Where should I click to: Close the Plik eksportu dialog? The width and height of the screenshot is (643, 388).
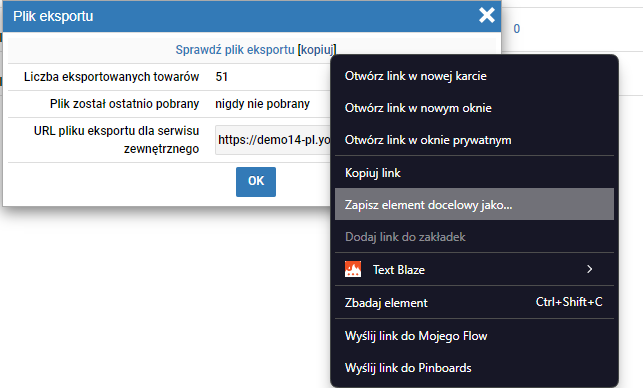click(487, 16)
